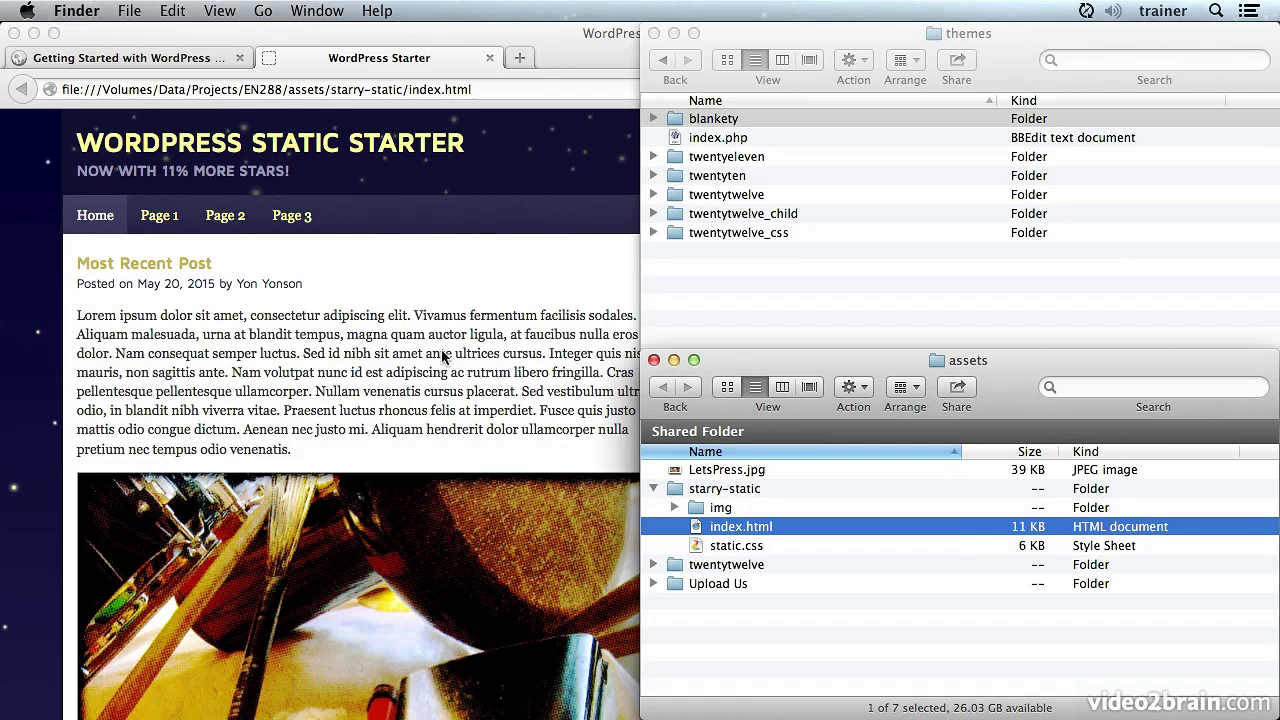The height and width of the screenshot is (720, 1280).
Task: Select index.php file row
Action: click(960, 137)
